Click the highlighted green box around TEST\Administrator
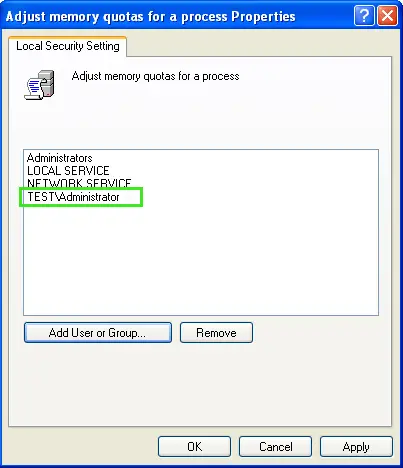 pyautogui.click(x=81, y=197)
